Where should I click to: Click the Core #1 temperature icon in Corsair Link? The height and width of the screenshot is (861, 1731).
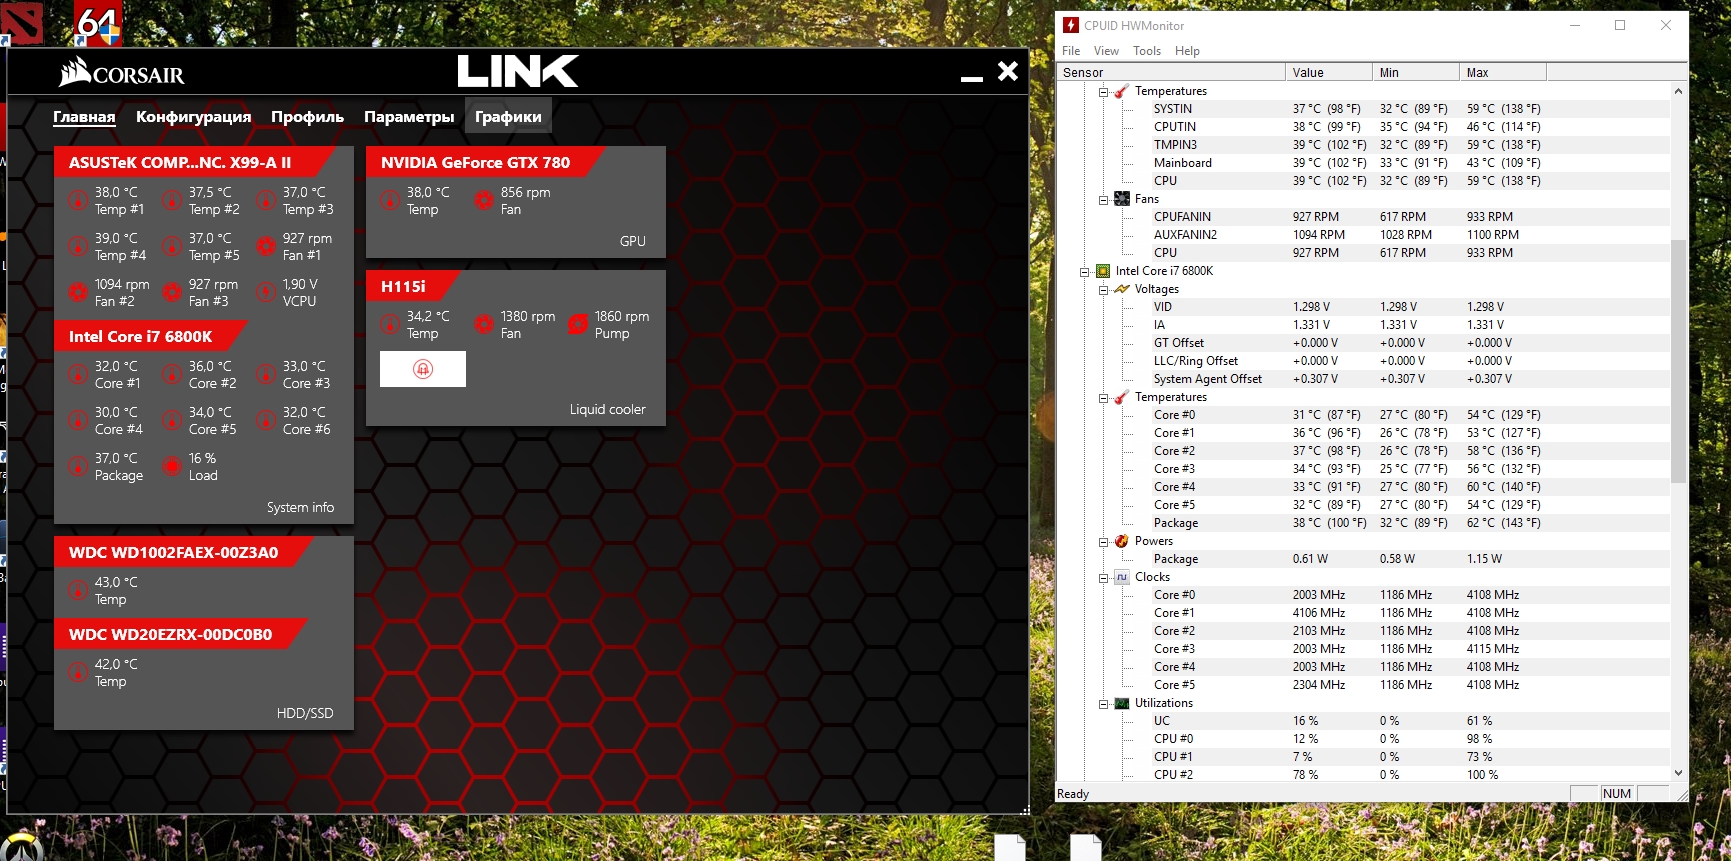[78, 374]
